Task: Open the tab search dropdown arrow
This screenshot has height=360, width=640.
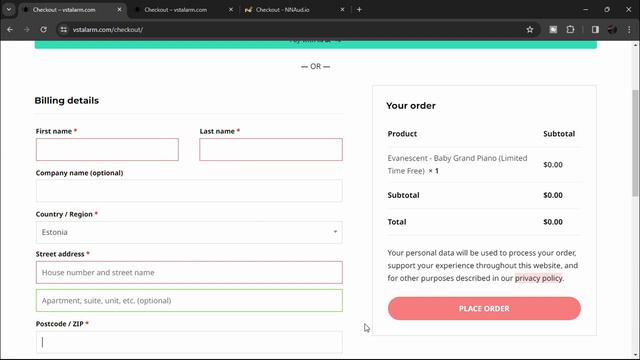Action: click(x=9, y=9)
